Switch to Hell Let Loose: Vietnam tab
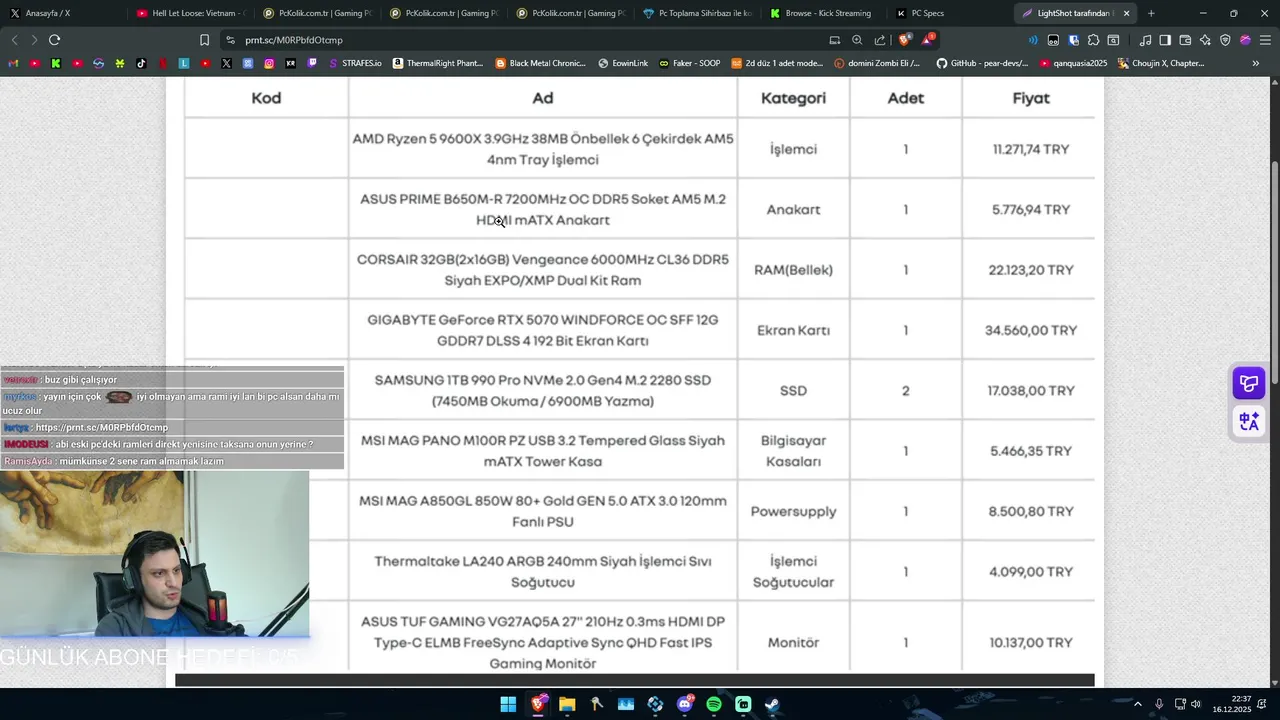This screenshot has height=720, width=1280. click(x=190, y=13)
